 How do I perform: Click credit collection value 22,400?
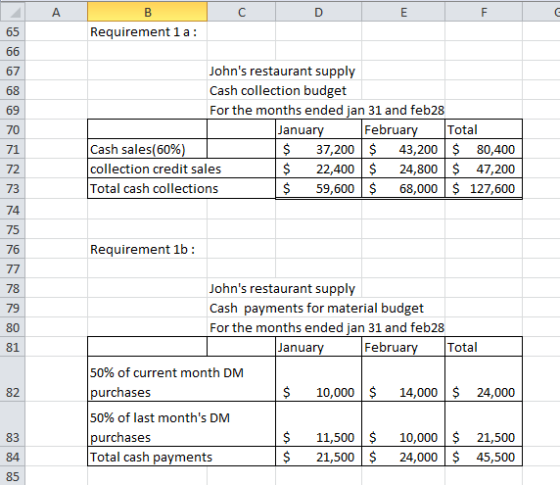point(319,169)
